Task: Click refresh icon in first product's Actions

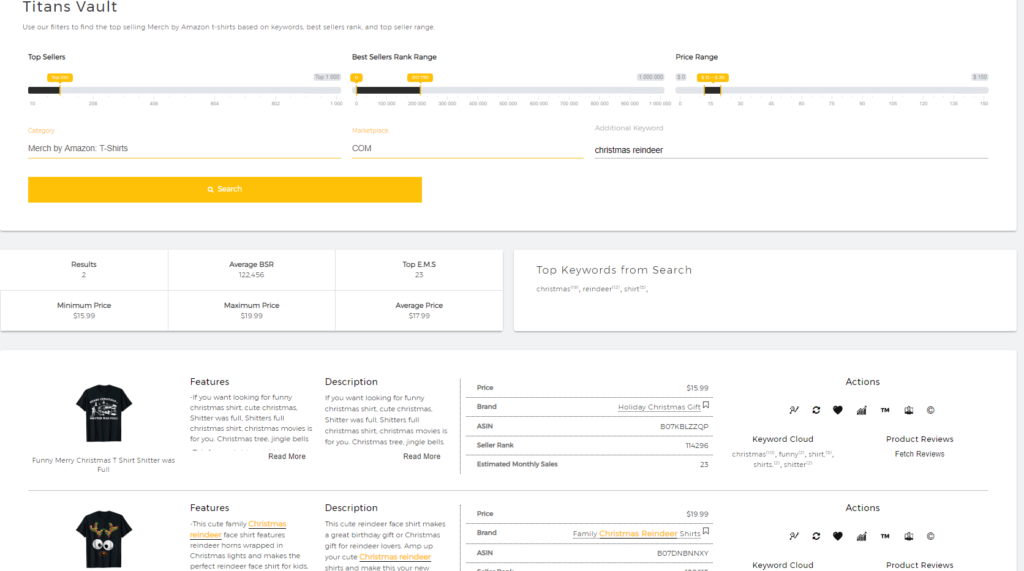Action: (x=816, y=410)
